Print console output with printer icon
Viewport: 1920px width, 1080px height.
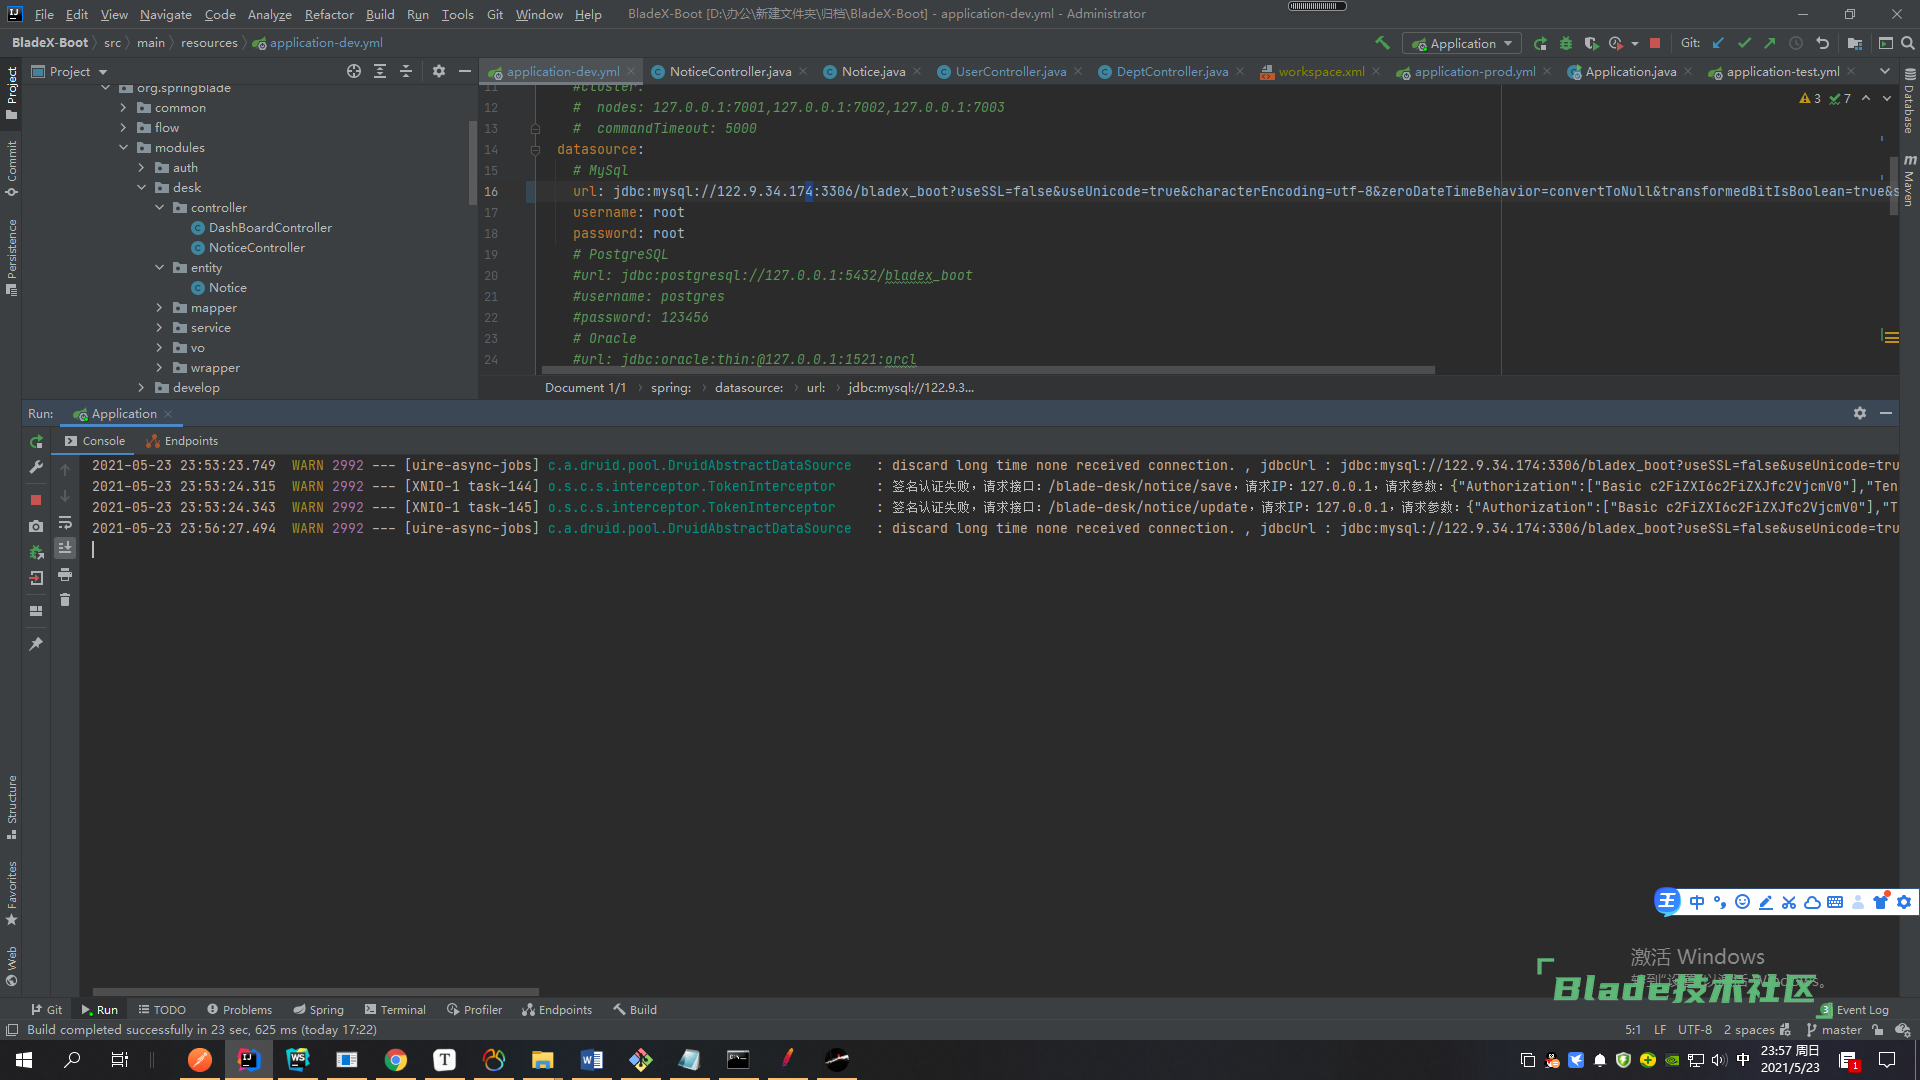point(65,574)
